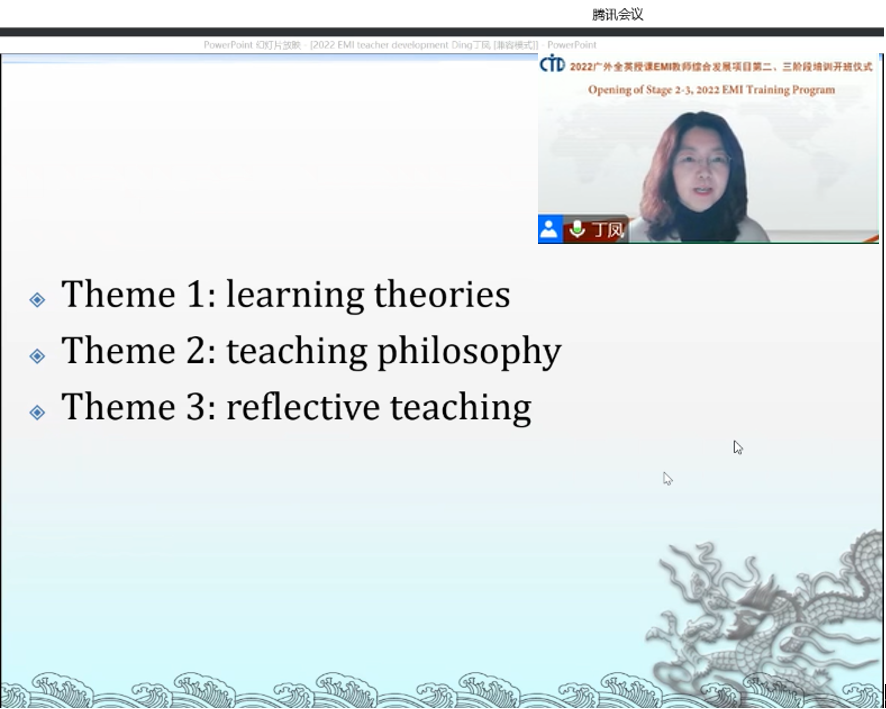The width and height of the screenshot is (886, 709).
Task: Click the dark bar beneath the window title
Action: pos(442,32)
